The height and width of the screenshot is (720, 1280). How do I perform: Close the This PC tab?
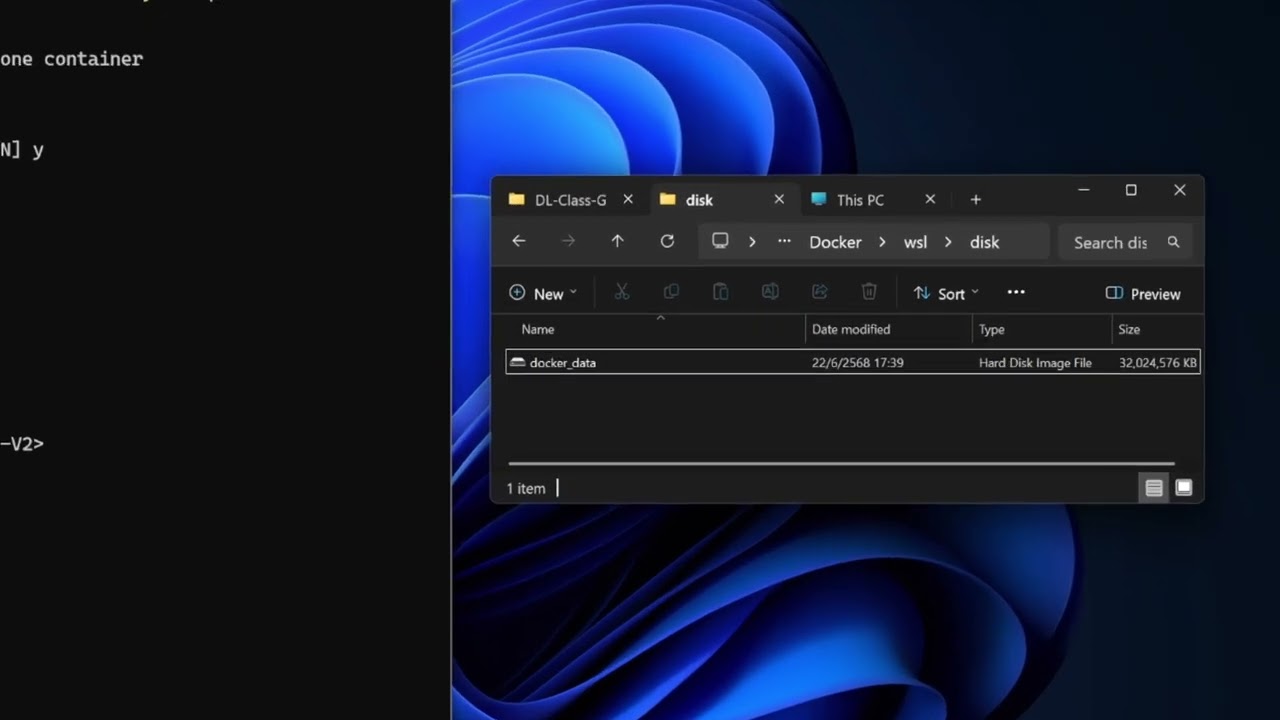(930, 199)
